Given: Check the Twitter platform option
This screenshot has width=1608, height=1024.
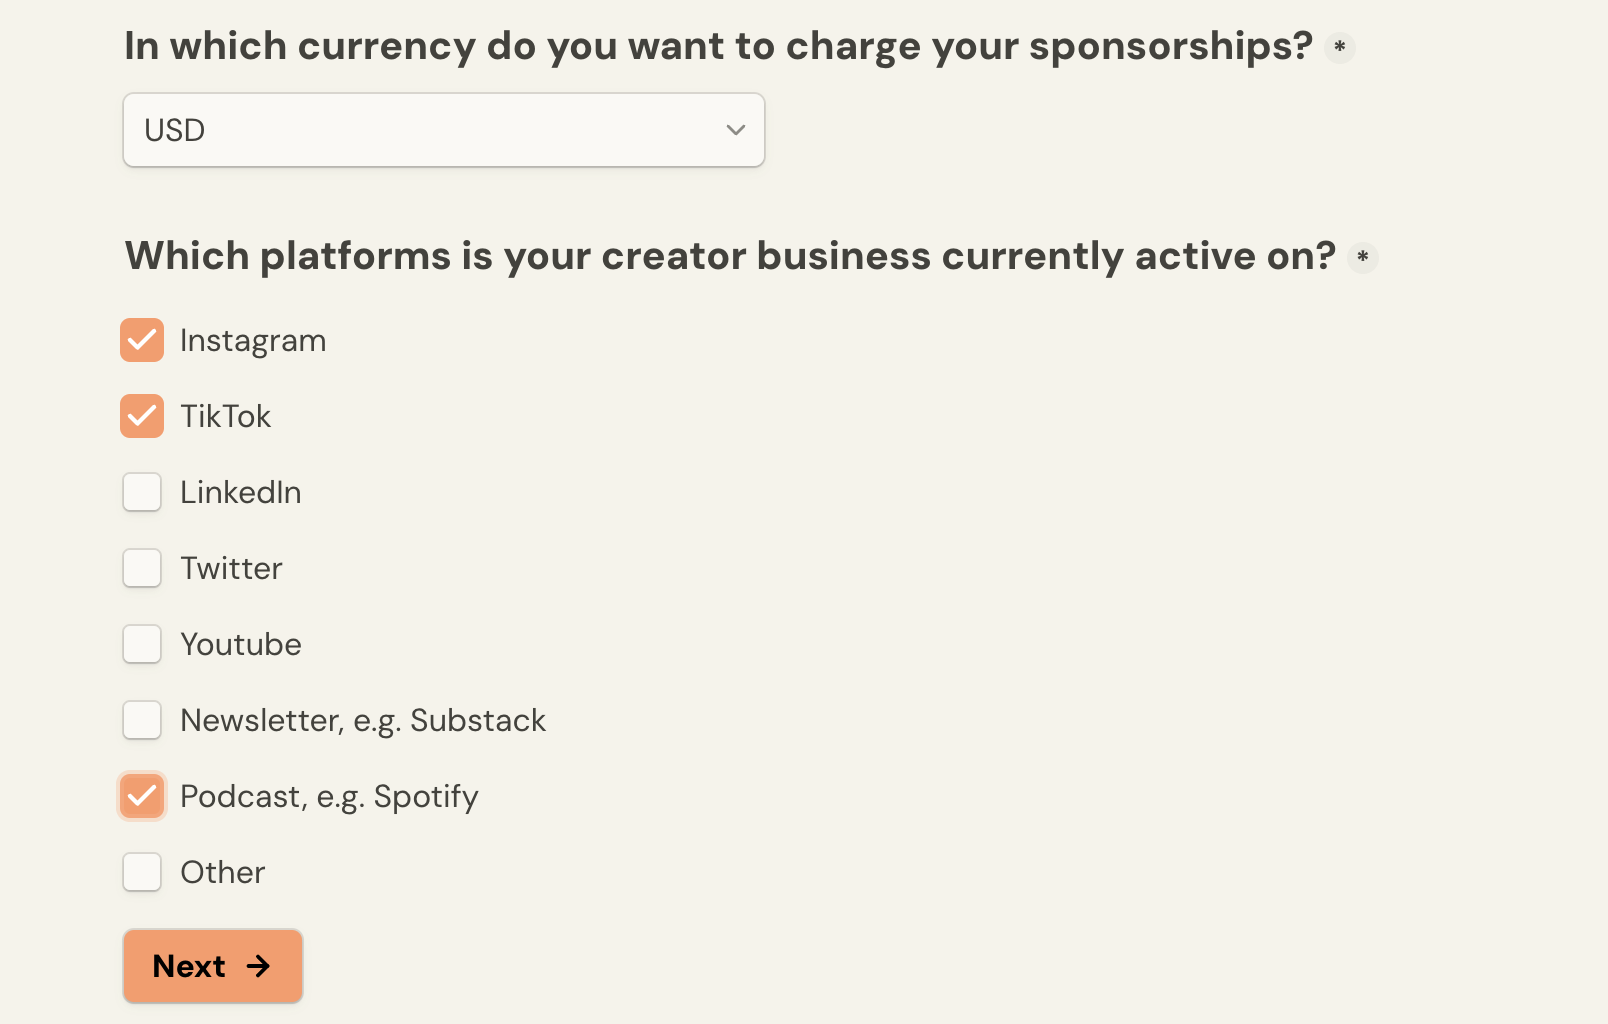Looking at the screenshot, I should click(142, 568).
